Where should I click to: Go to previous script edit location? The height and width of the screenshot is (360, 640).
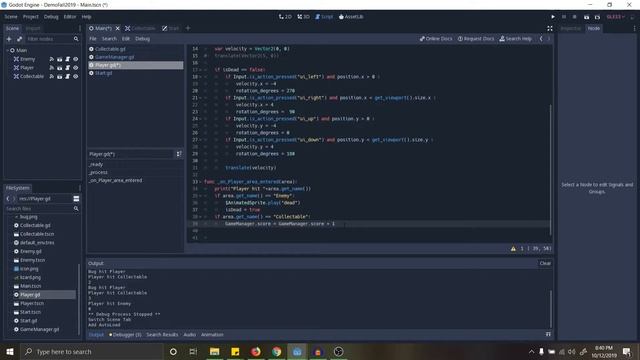(541, 39)
